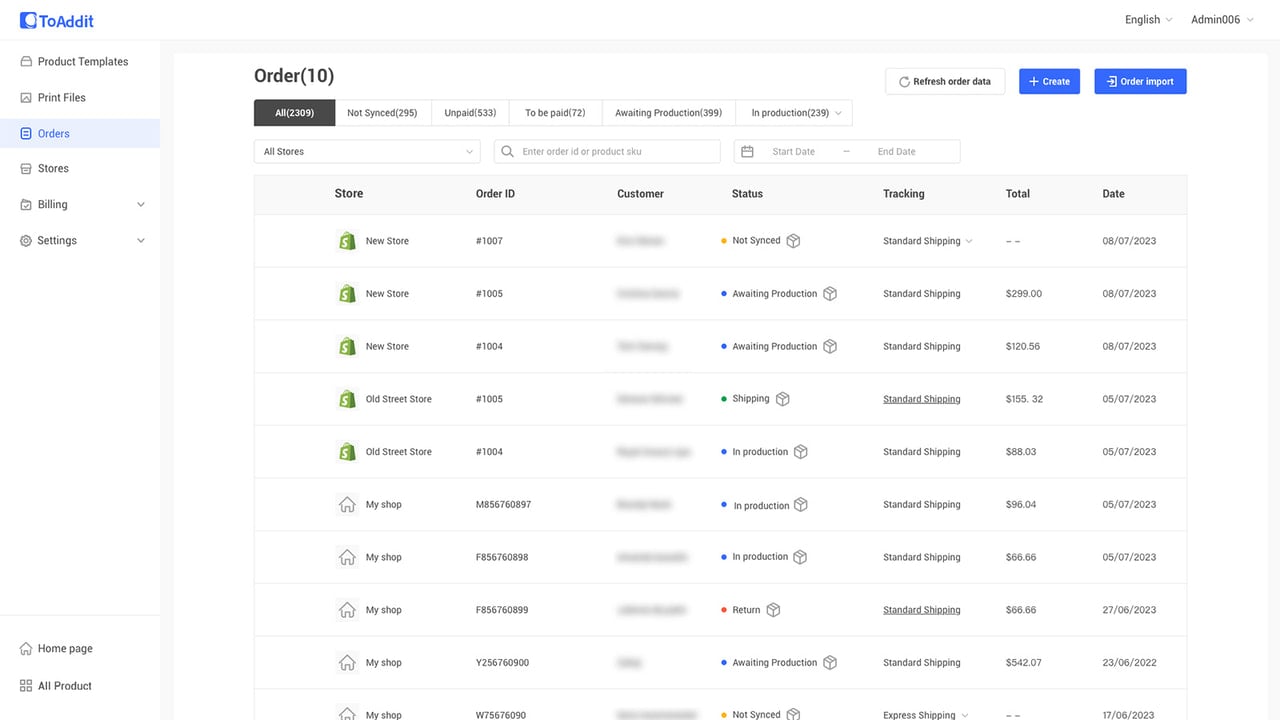Click date 27/06/2023
Screen dimensions: 1280x720
point(1129,610)
